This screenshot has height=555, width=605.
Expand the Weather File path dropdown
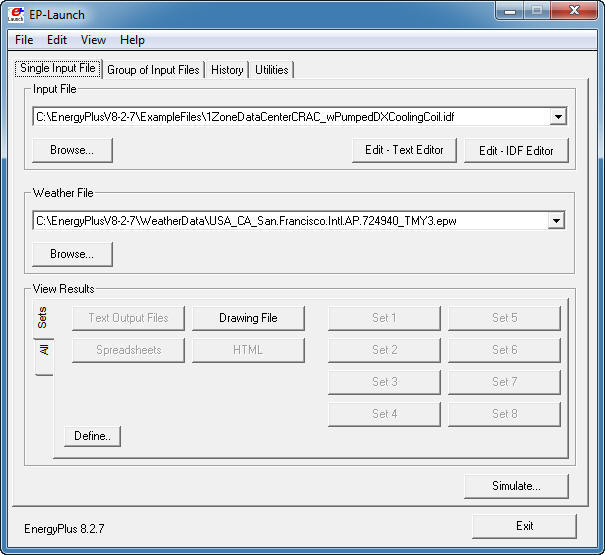pos(556,221)
